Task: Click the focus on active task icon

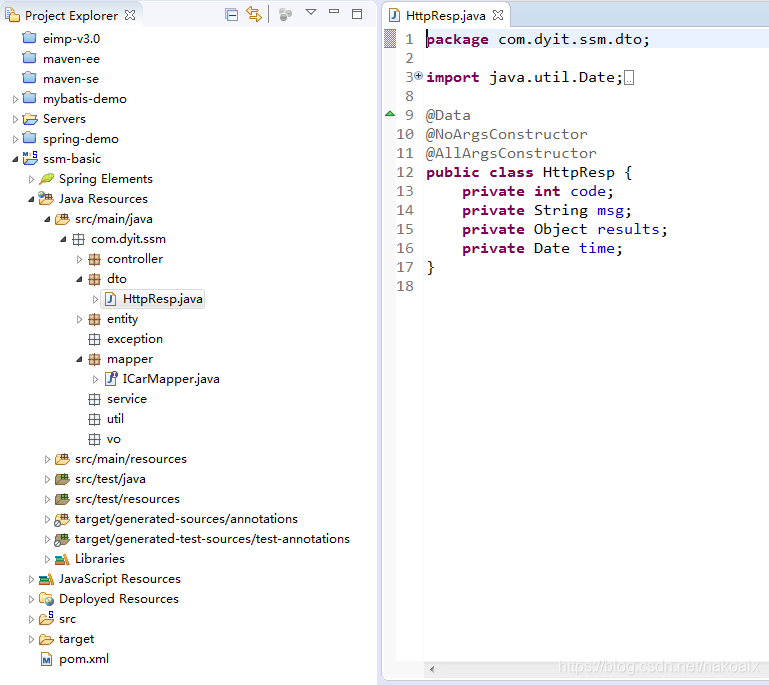Action: (x=286, y=14)
